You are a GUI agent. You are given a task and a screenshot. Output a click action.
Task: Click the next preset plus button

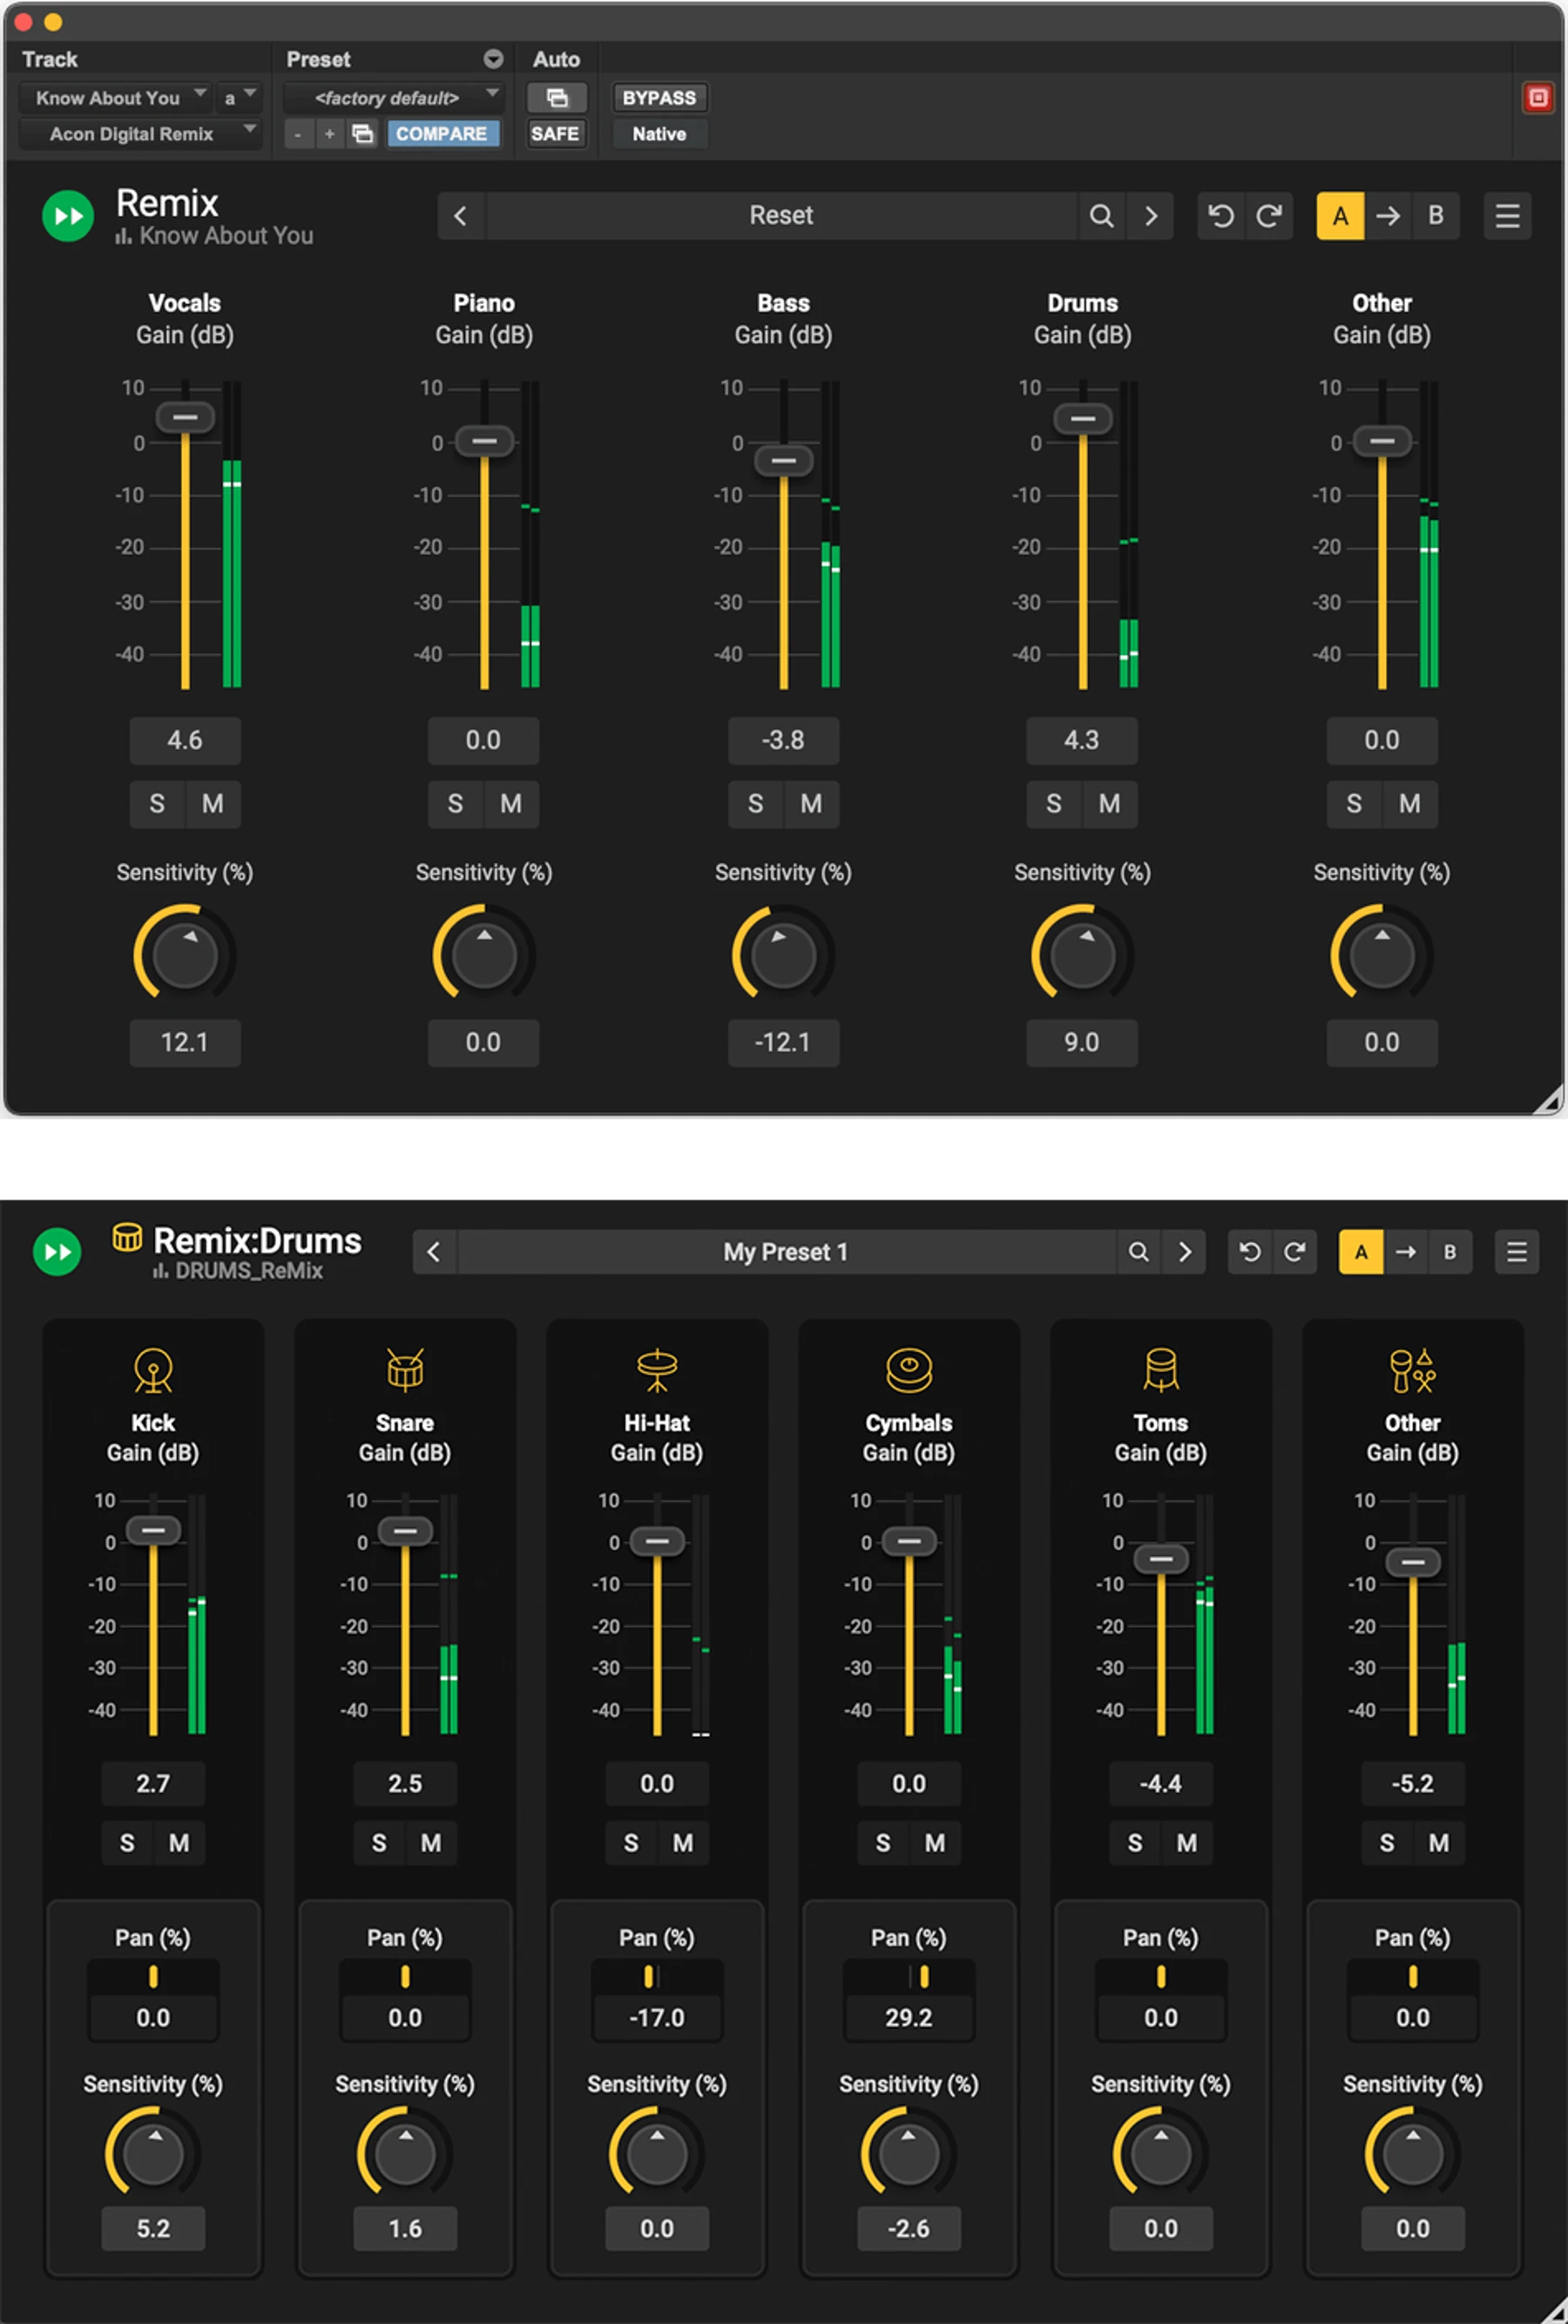pyautogui.click(x=330, y=134)
